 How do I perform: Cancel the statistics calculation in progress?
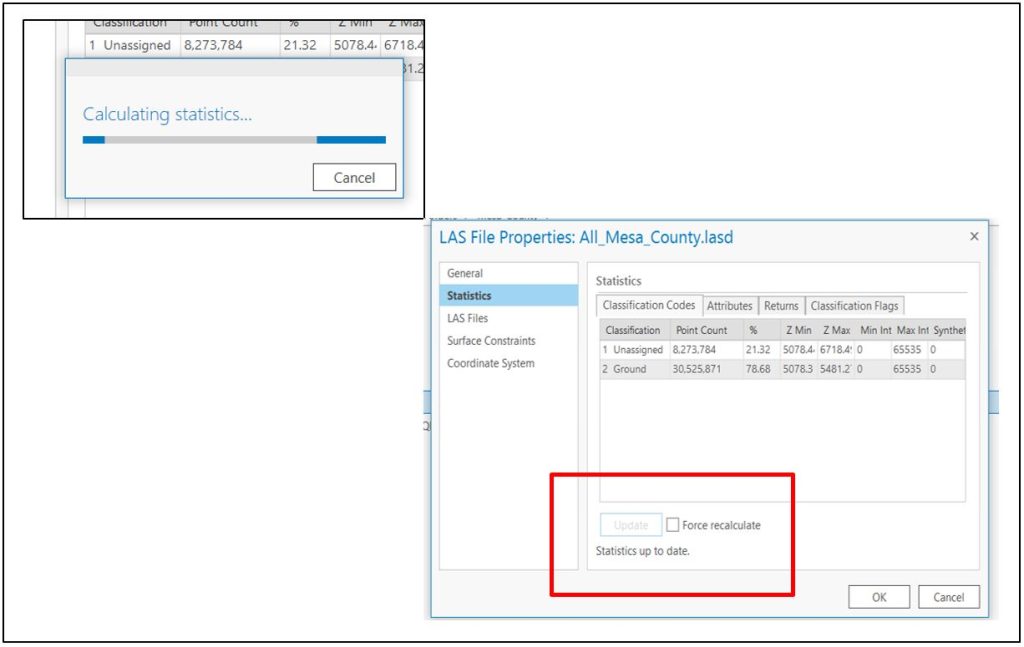point(354,177)
